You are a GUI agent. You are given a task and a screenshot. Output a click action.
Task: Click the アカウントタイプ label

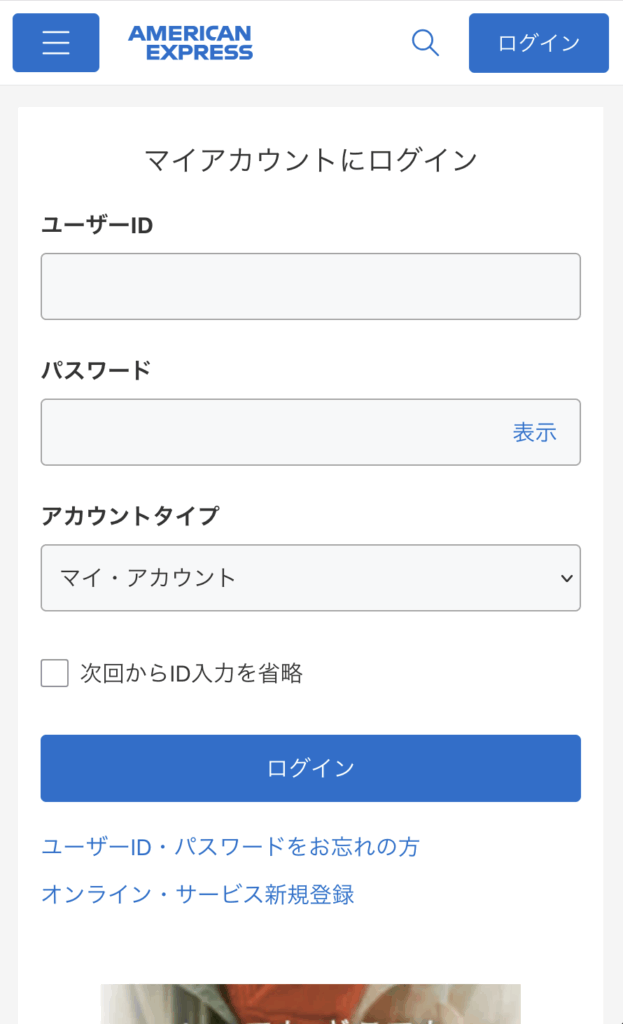tap(130, 516)
